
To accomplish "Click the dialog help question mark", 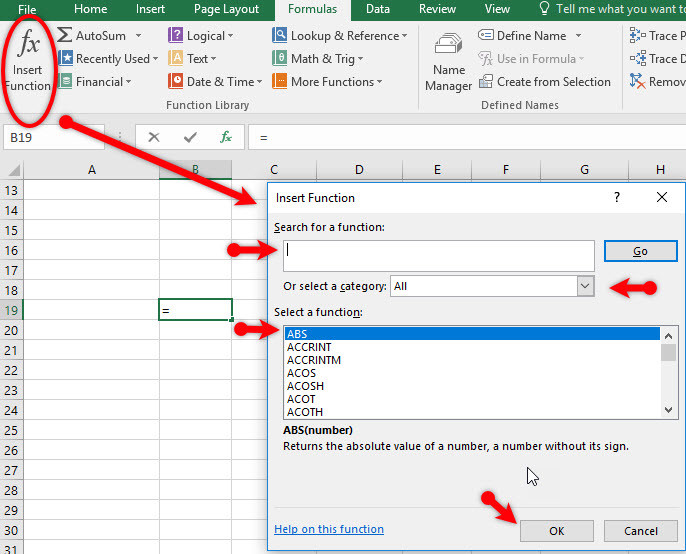I will 617,197.
